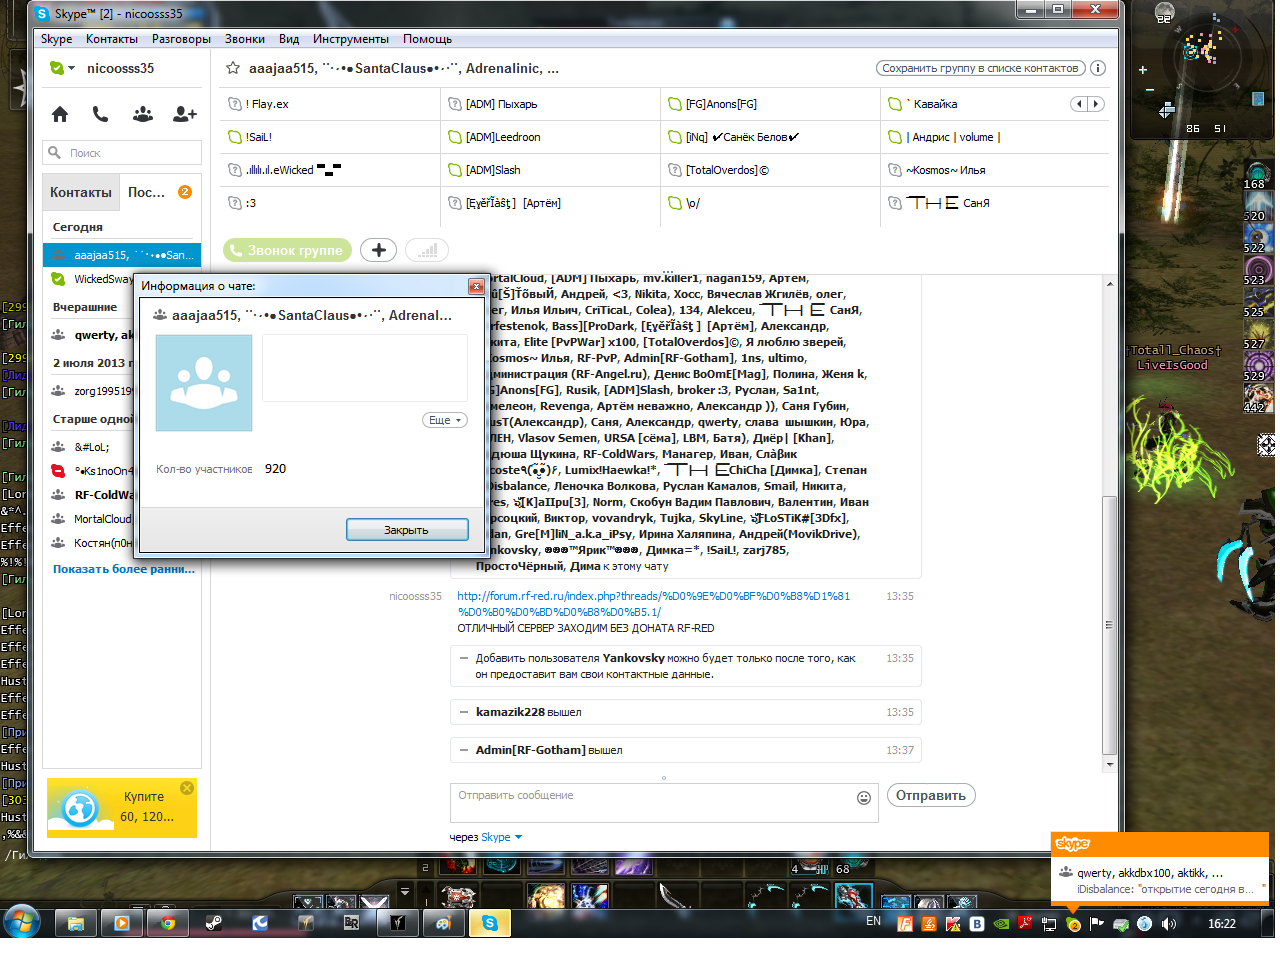The height and width of the screenshot is (960, 1280).
Task: Click the Skype ad Купите banner
Action: click(x=122, y=808)
